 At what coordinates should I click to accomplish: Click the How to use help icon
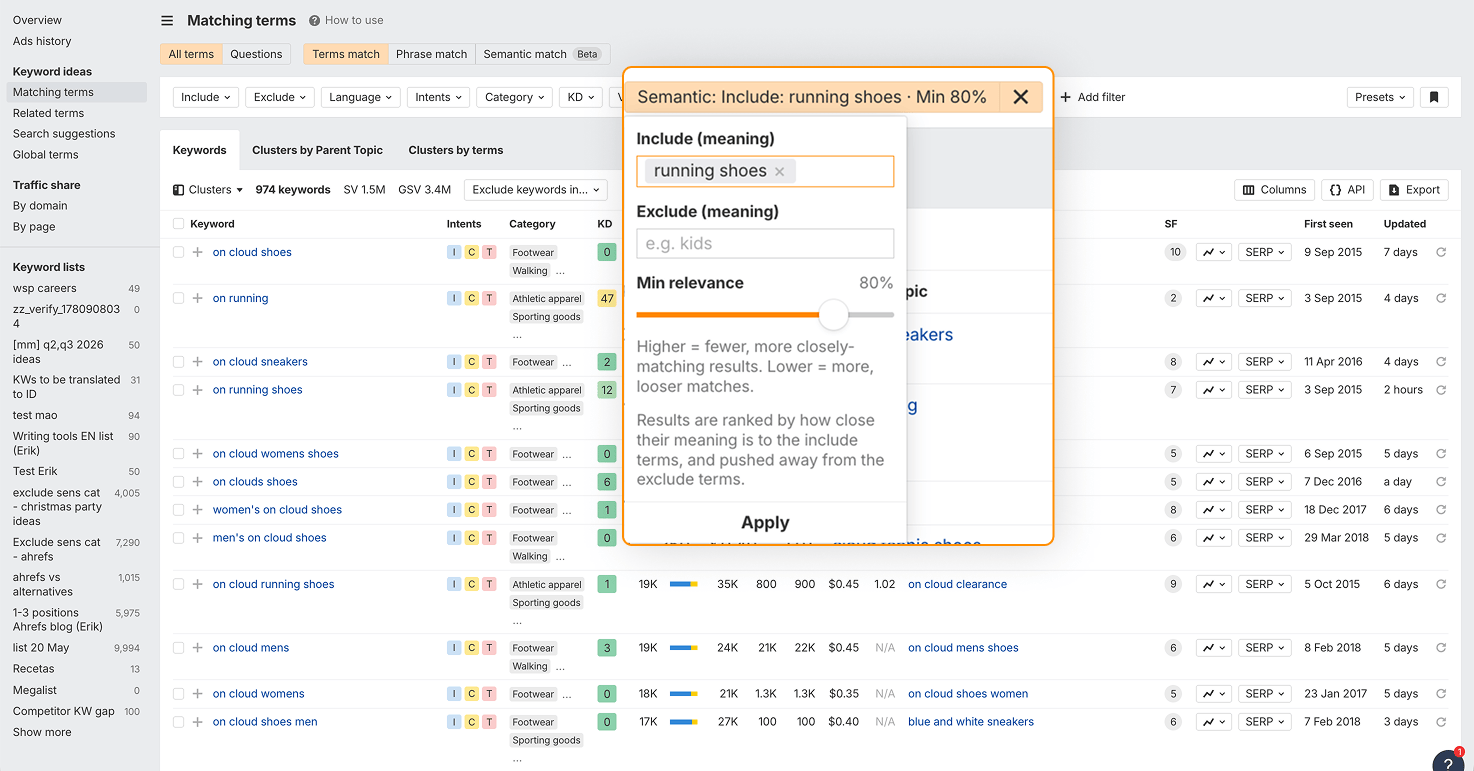coord(315,20)
